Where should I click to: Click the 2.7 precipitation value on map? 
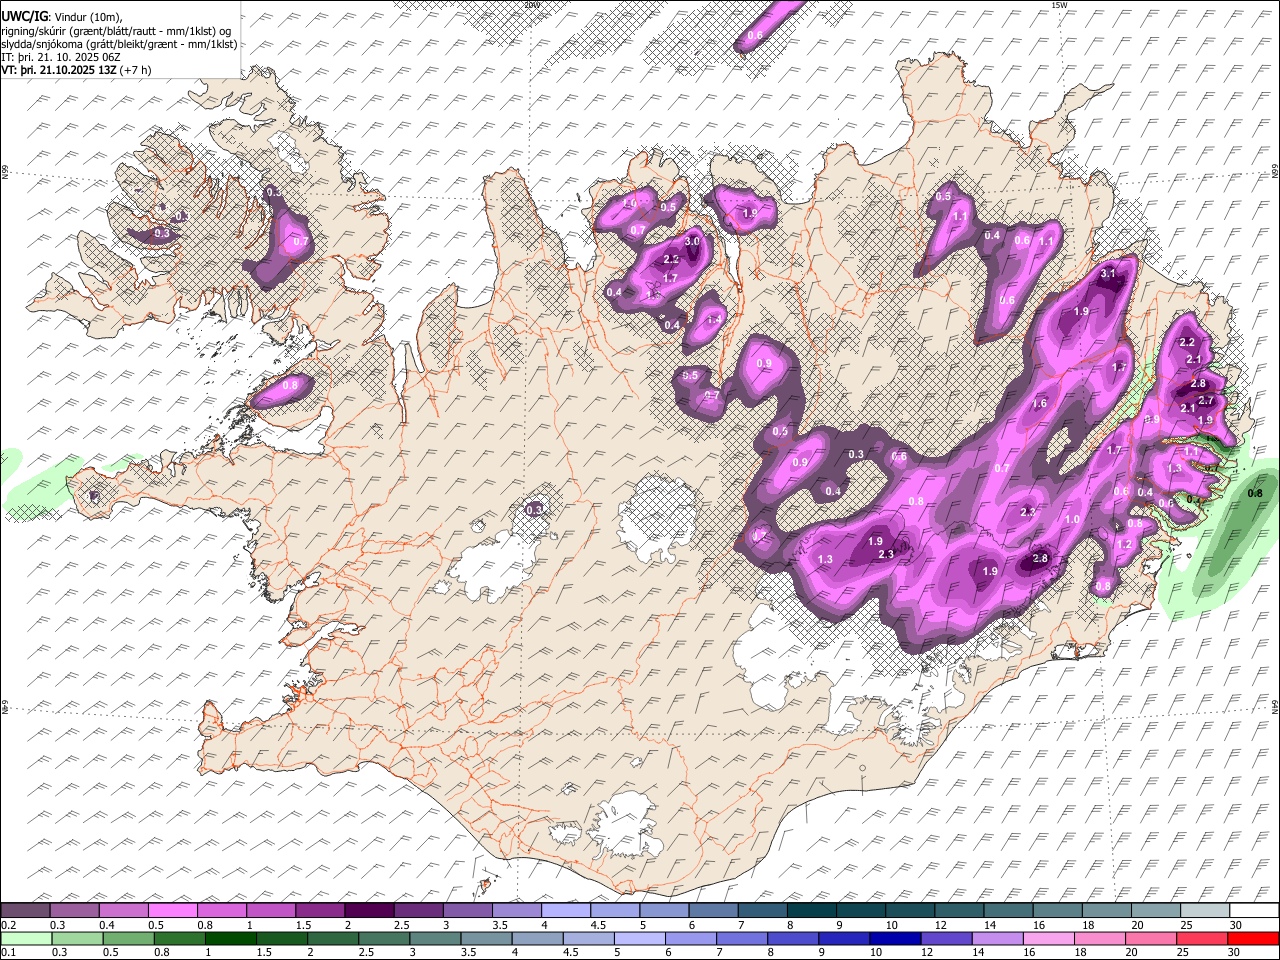[1206, 401]
